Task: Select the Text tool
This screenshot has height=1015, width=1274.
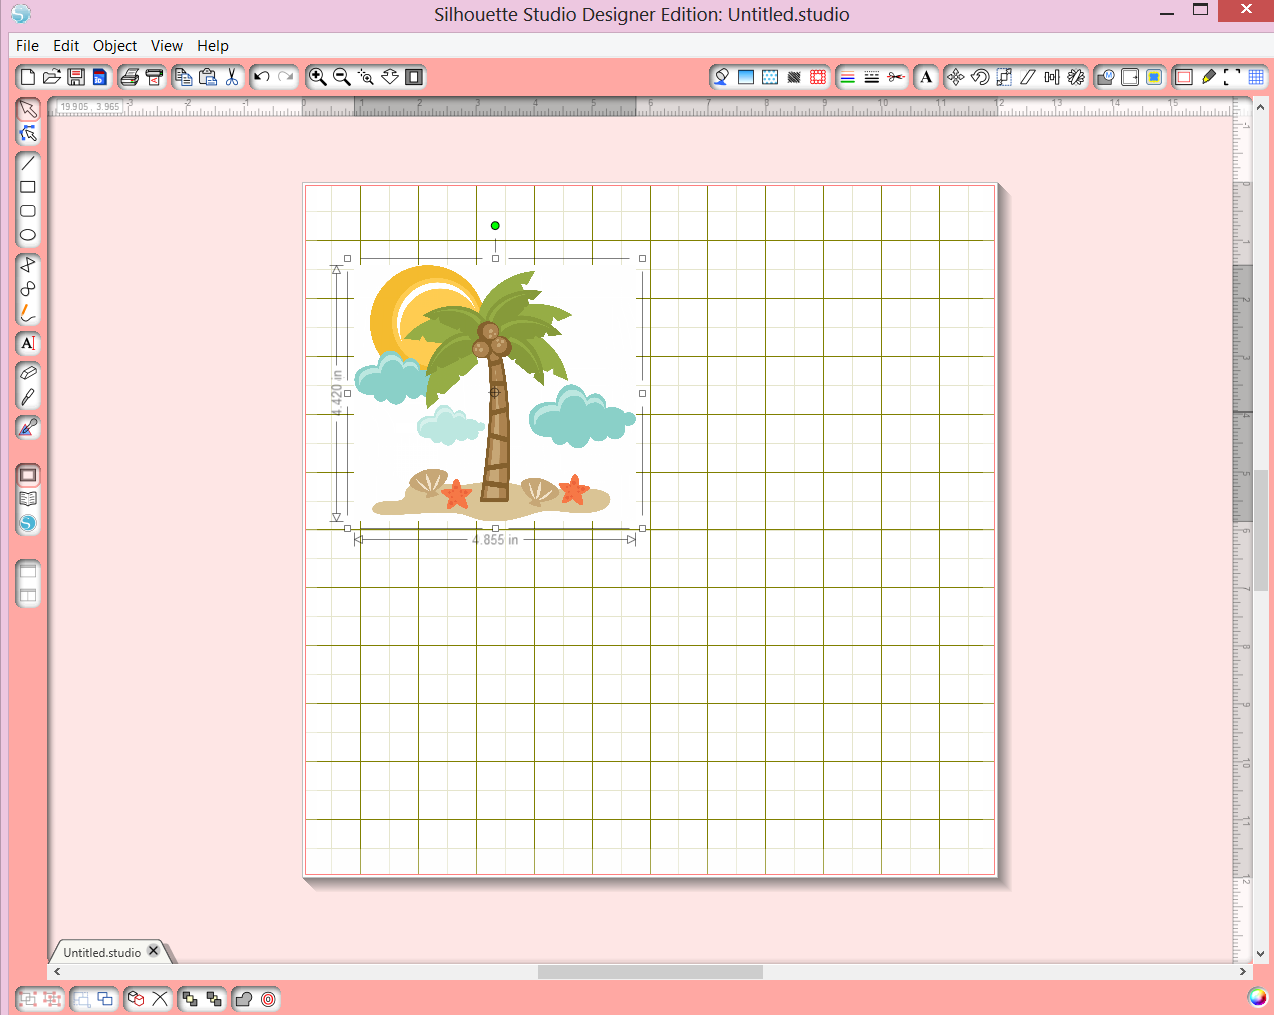Action: tap(27, 343)
